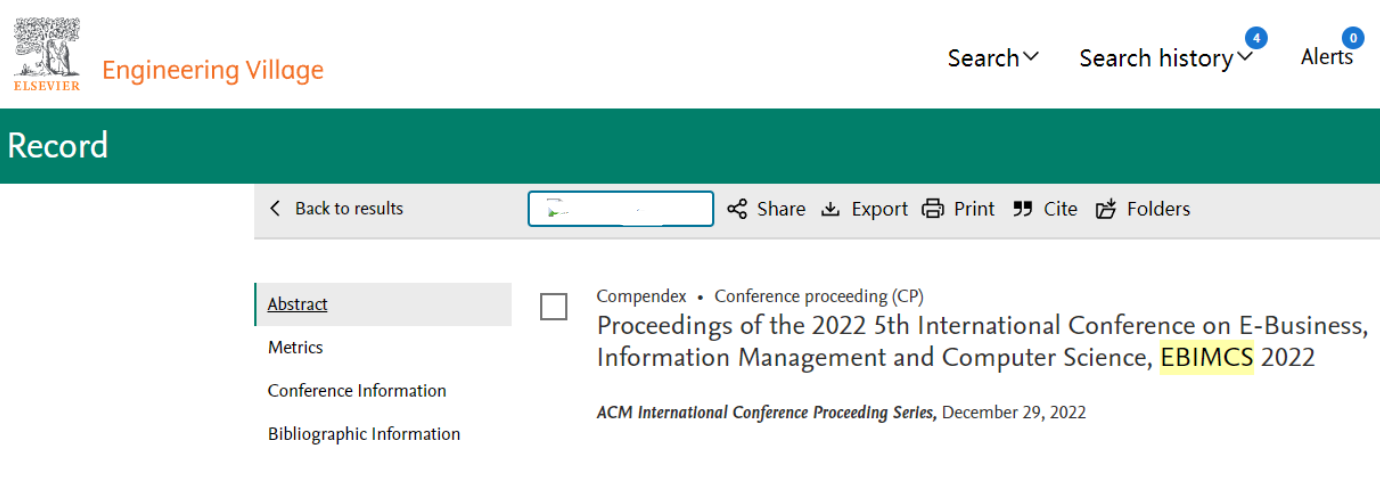
Task: Click the Alerts count badge showing zero
Action: coord(1353,39)
